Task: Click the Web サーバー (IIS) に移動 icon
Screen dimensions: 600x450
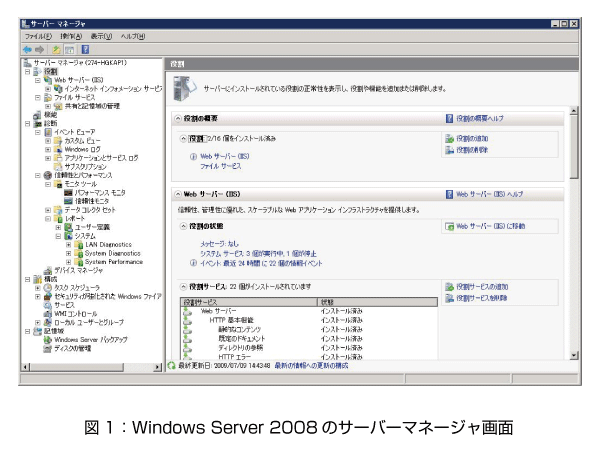Action: pos(449,227)
